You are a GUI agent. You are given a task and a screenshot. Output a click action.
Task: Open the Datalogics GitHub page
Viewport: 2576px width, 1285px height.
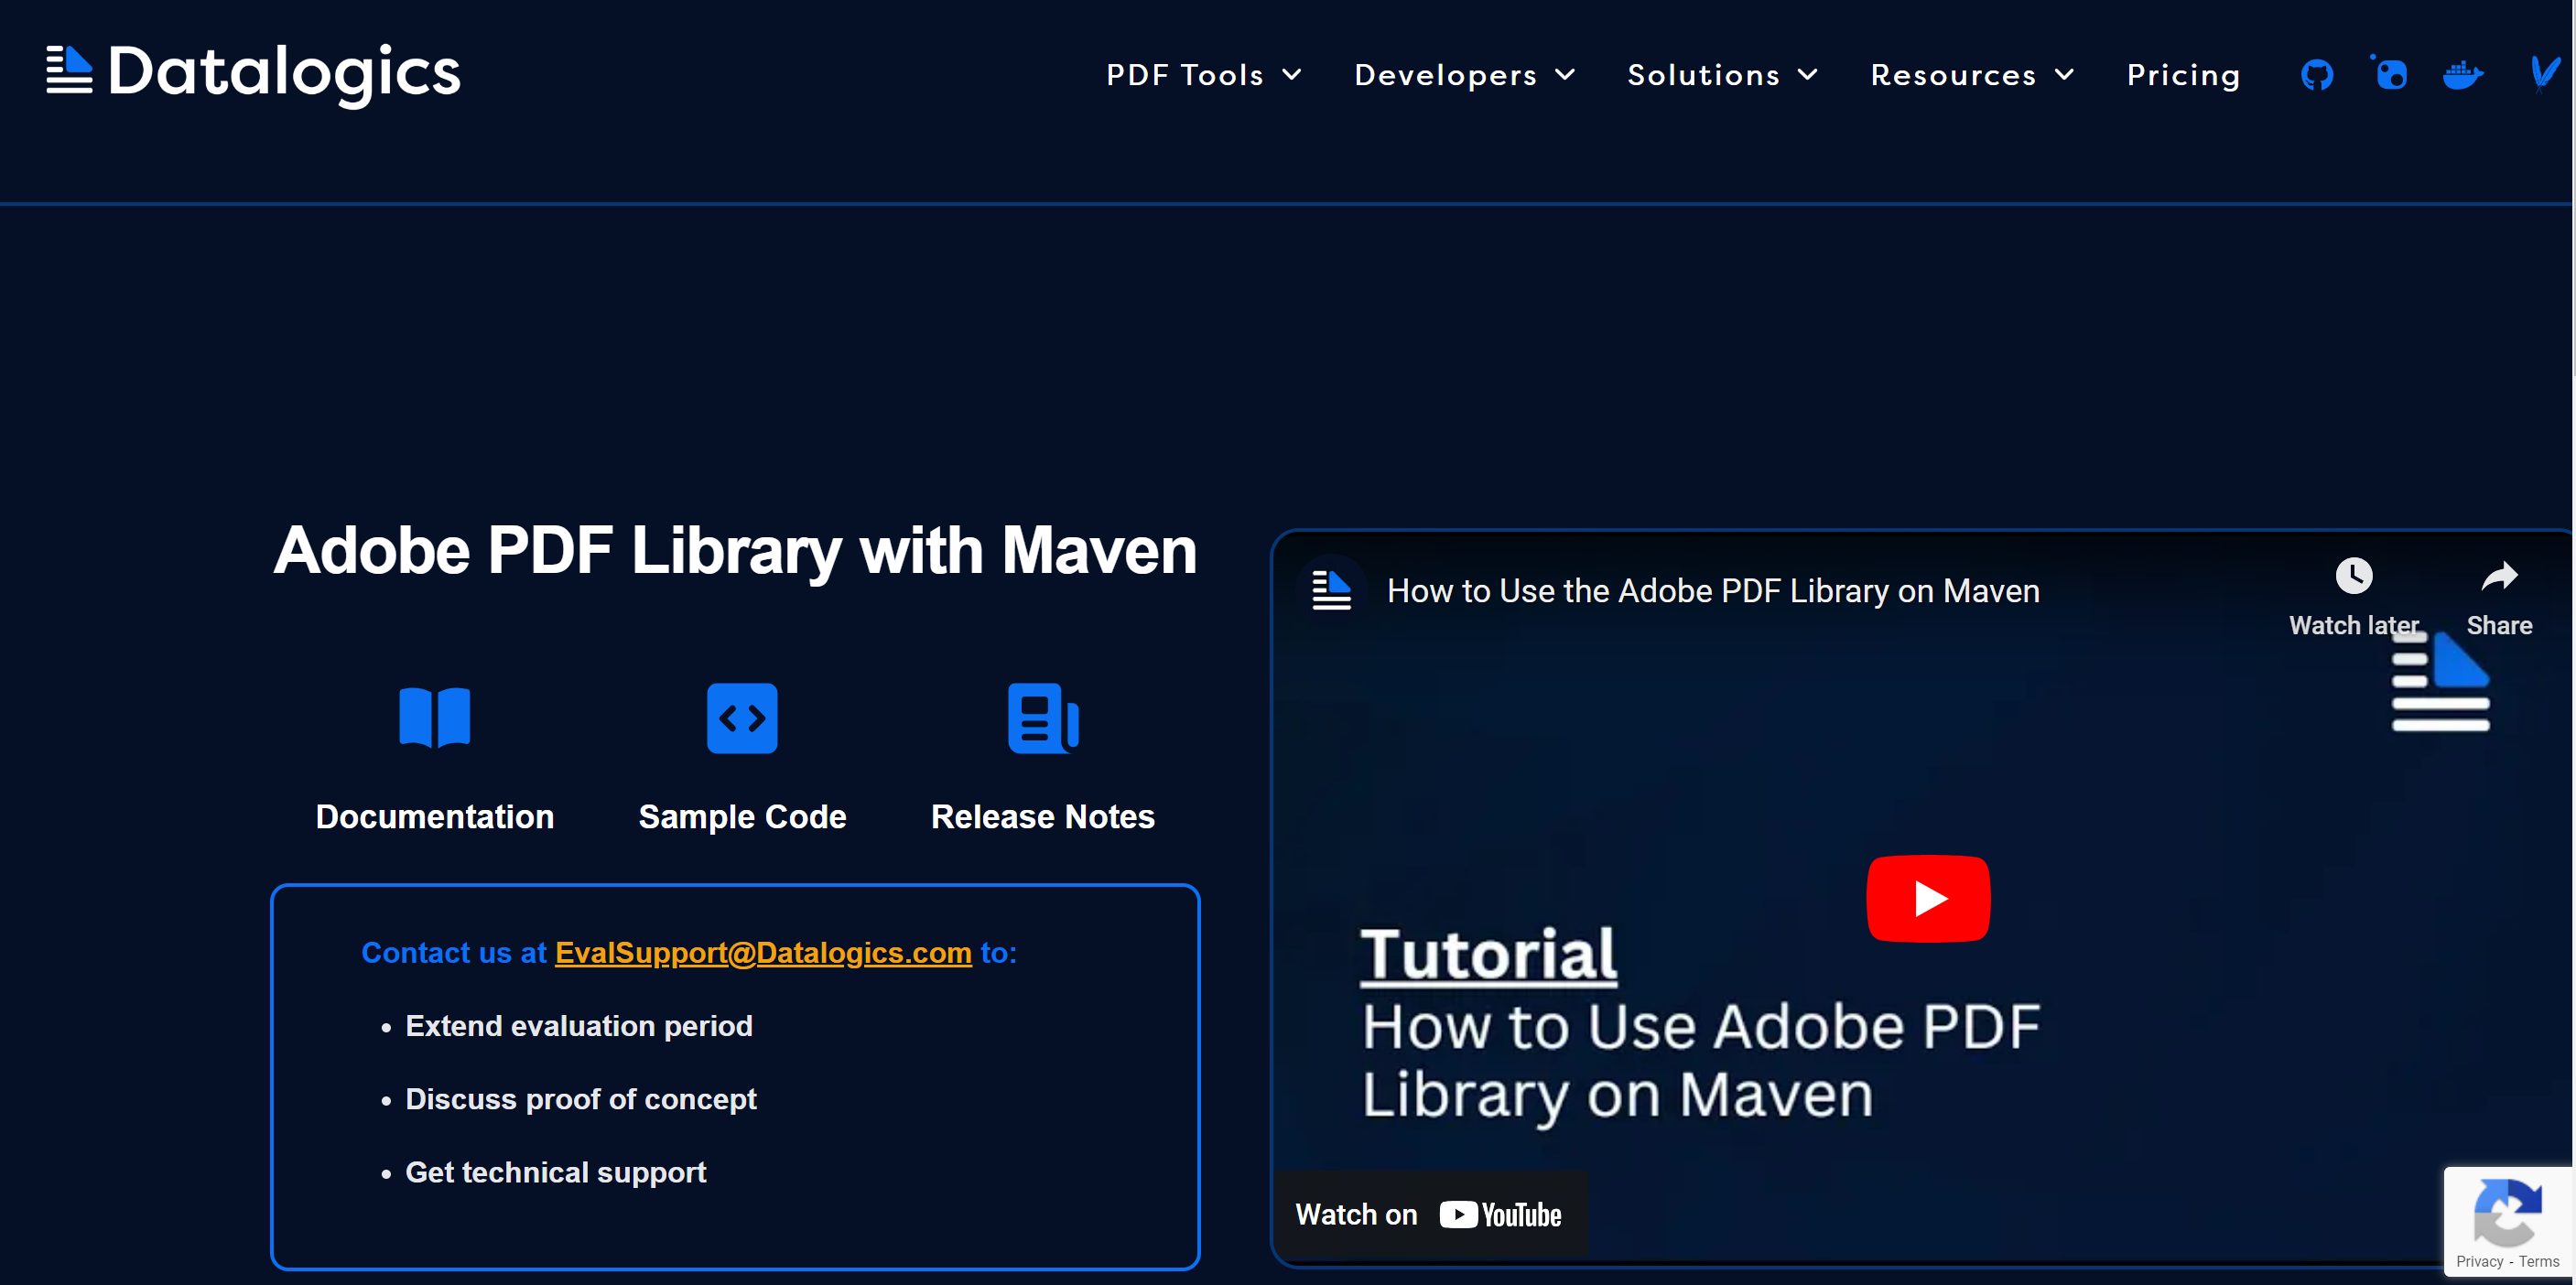click(2317, 73)
